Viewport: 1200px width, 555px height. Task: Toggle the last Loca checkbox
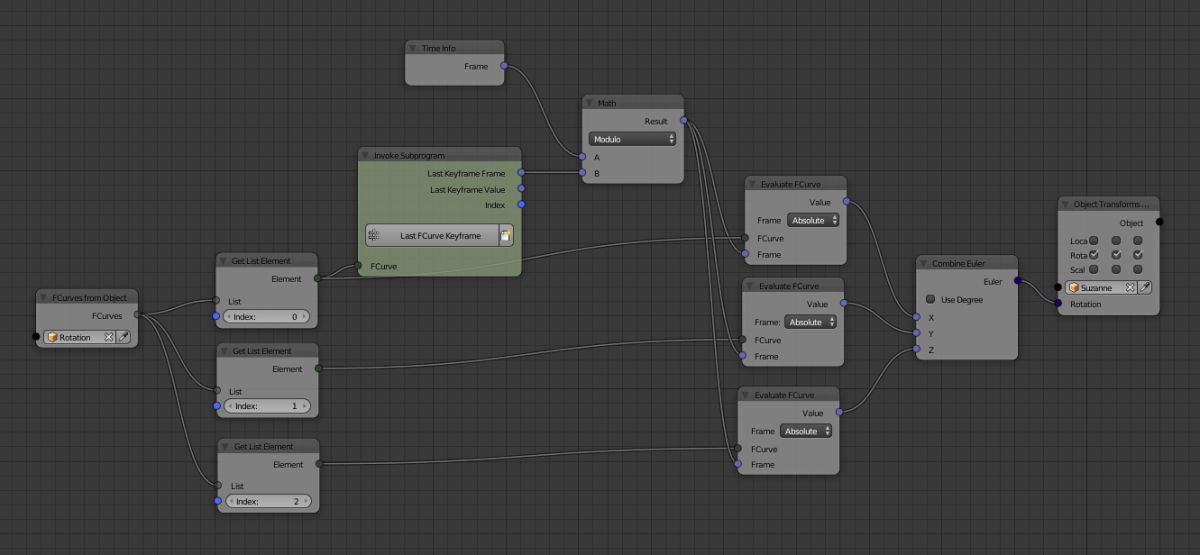click(1138, 240)
